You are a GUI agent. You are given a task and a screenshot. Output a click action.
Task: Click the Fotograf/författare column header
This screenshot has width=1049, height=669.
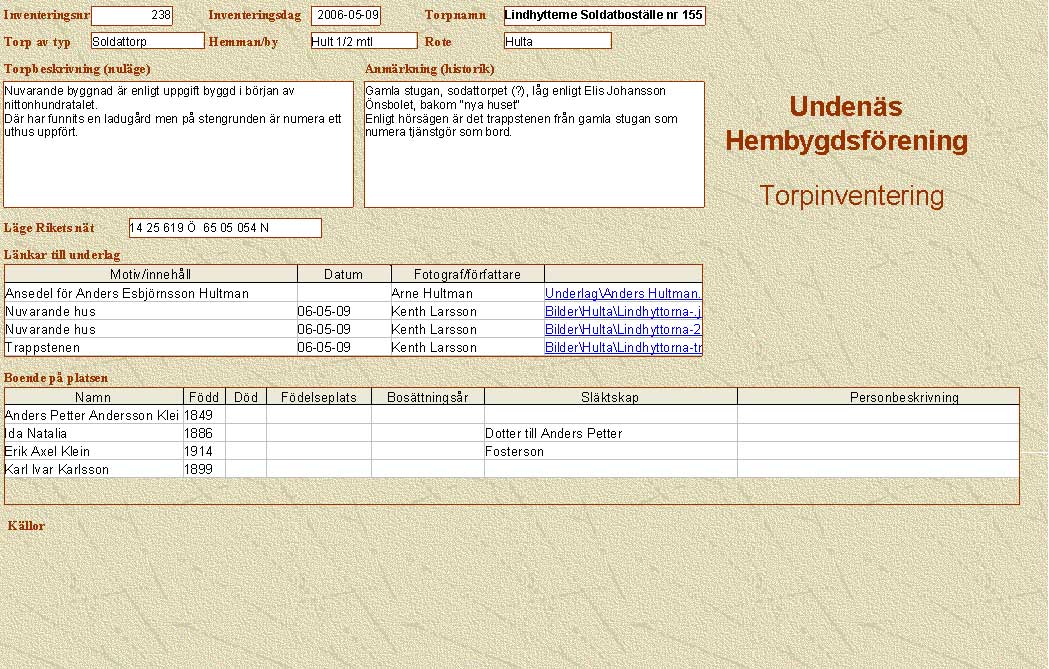tap(467, 274)
